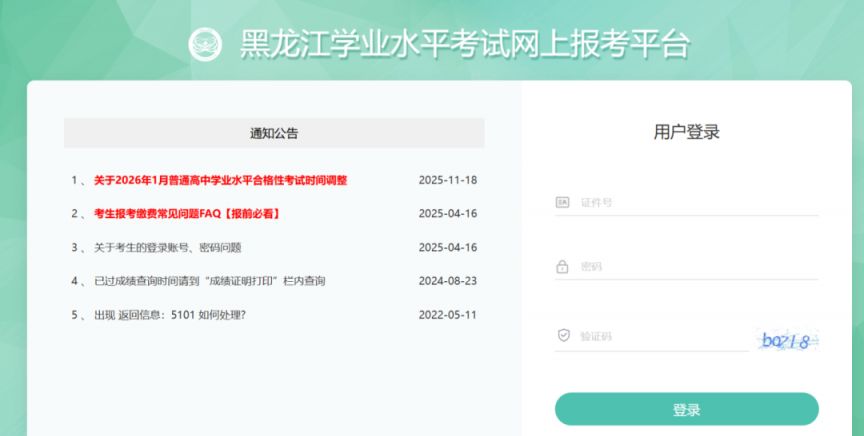864x436 pixels.
Task: Open notice 关于考生的登录账号、密码问题
Action: click(x=168, y=248)
